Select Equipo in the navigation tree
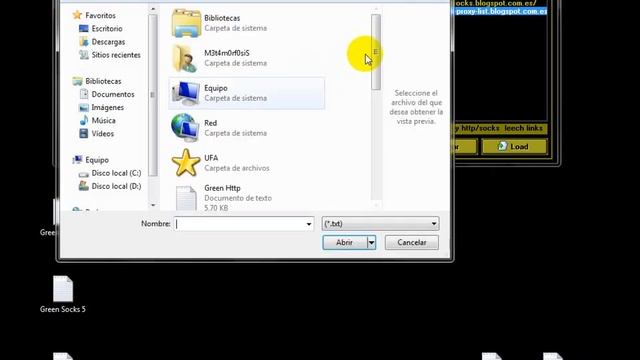Screen dimensions: 640x360 (x=97, y=160)
